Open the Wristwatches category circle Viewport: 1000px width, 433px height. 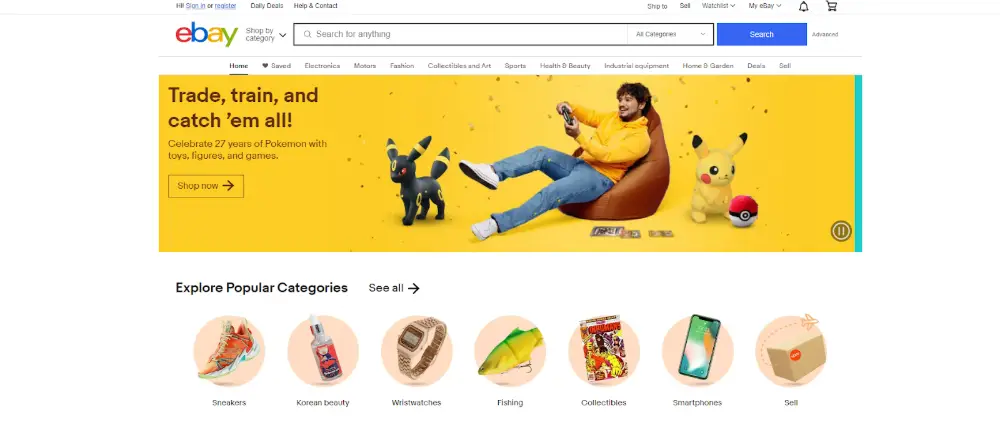point(416,351)
